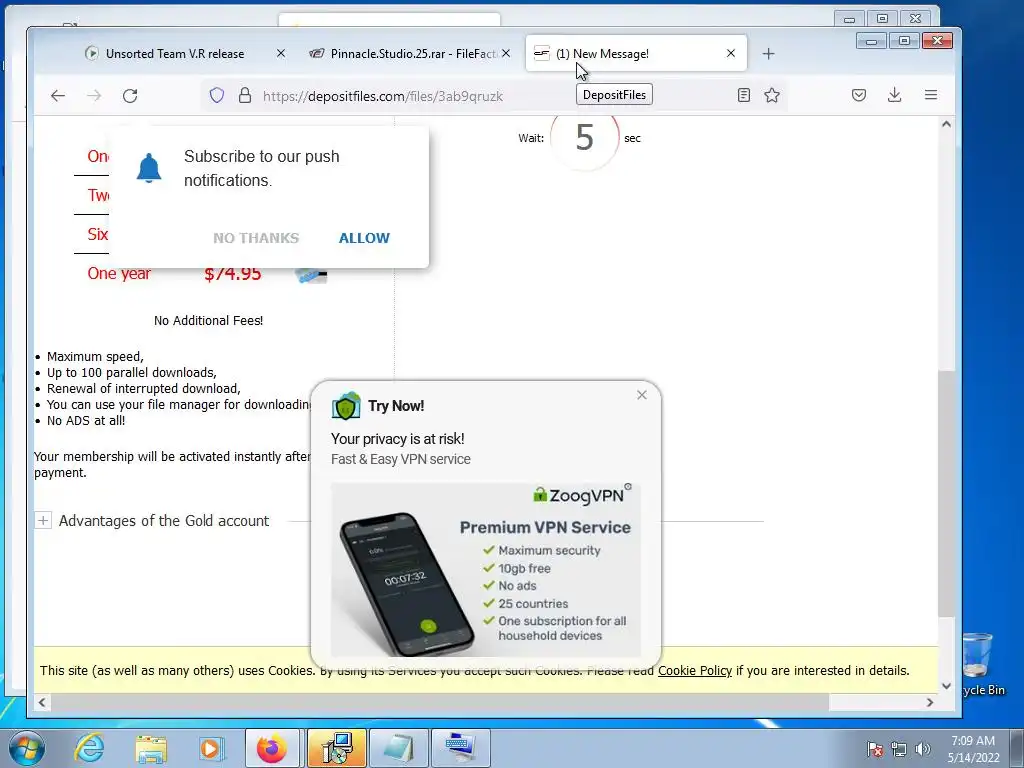This screenshot has width=1024, height=768.
Task: Click 'Up to 100 parallel downloads,' text
Action: 131,373
